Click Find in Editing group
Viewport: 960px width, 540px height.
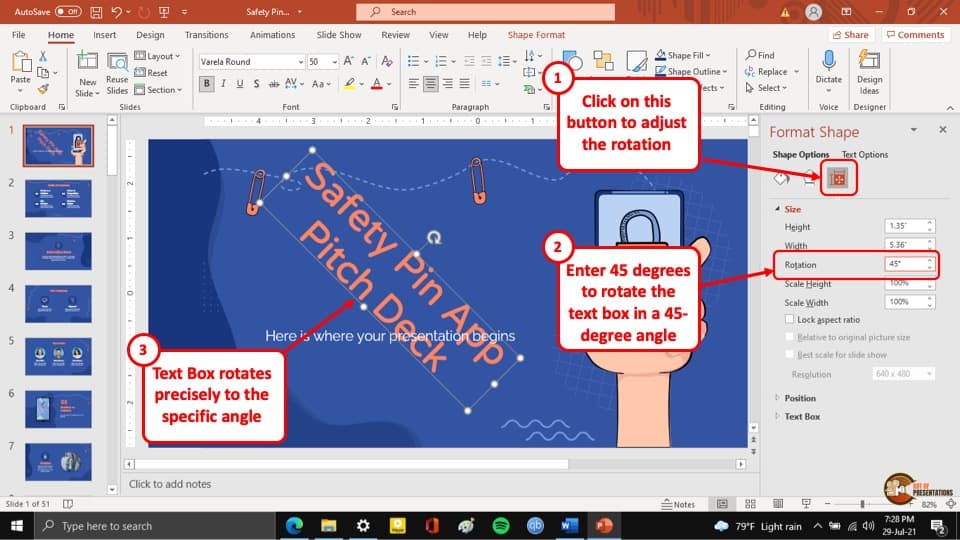[x=760, y=55]
